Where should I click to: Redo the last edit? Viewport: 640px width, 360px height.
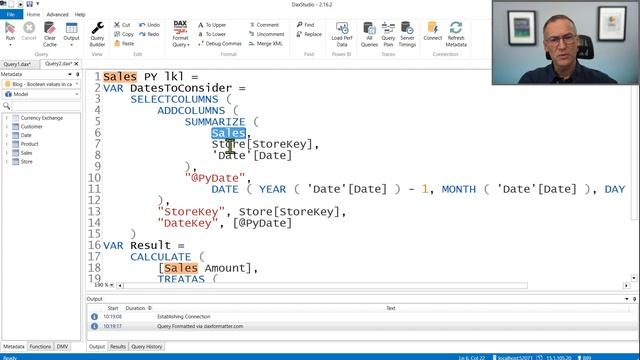pyautogui.click(x=149, y=34)
